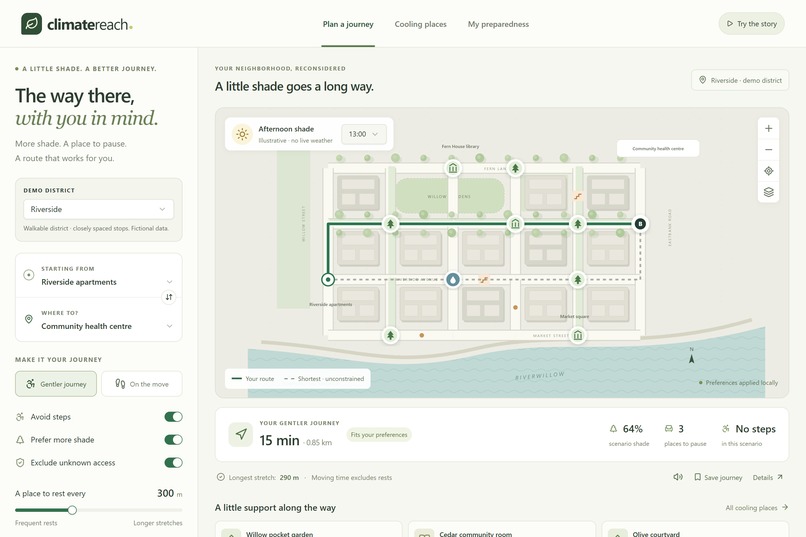This screenshot has width=806, height=537.
Task: Click the audio speaker icon near Save journey
Action: tap(678, 477)
